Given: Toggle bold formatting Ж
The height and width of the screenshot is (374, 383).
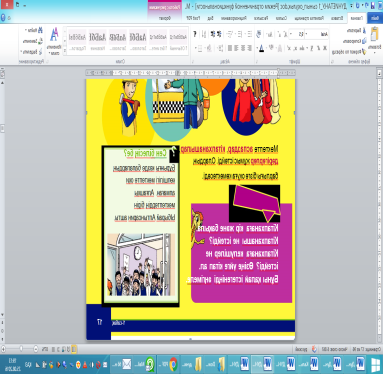Looking at the screenshot, I should [325, 49].
